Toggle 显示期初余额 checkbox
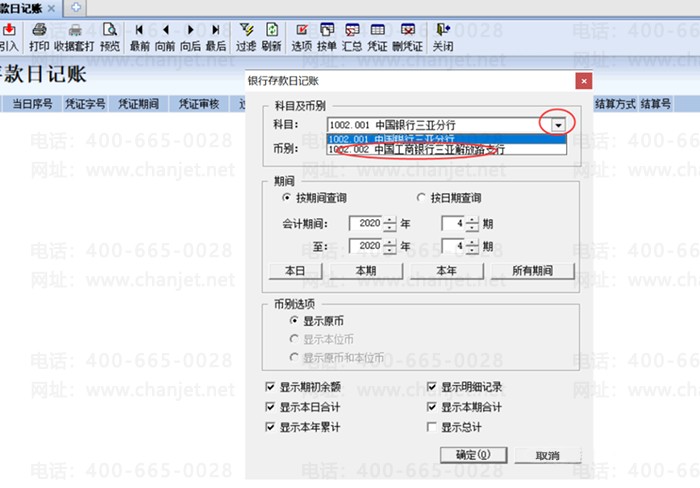The width and height of the screenshot is (700, 488). pos(271,387)
